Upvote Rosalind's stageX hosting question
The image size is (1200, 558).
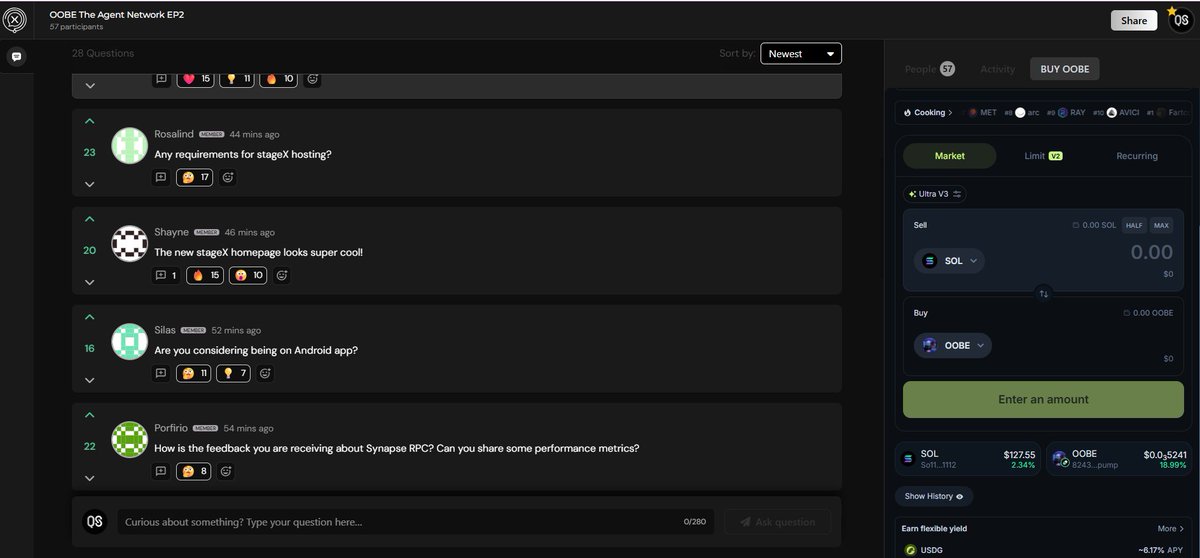click(x=90, y=121)
